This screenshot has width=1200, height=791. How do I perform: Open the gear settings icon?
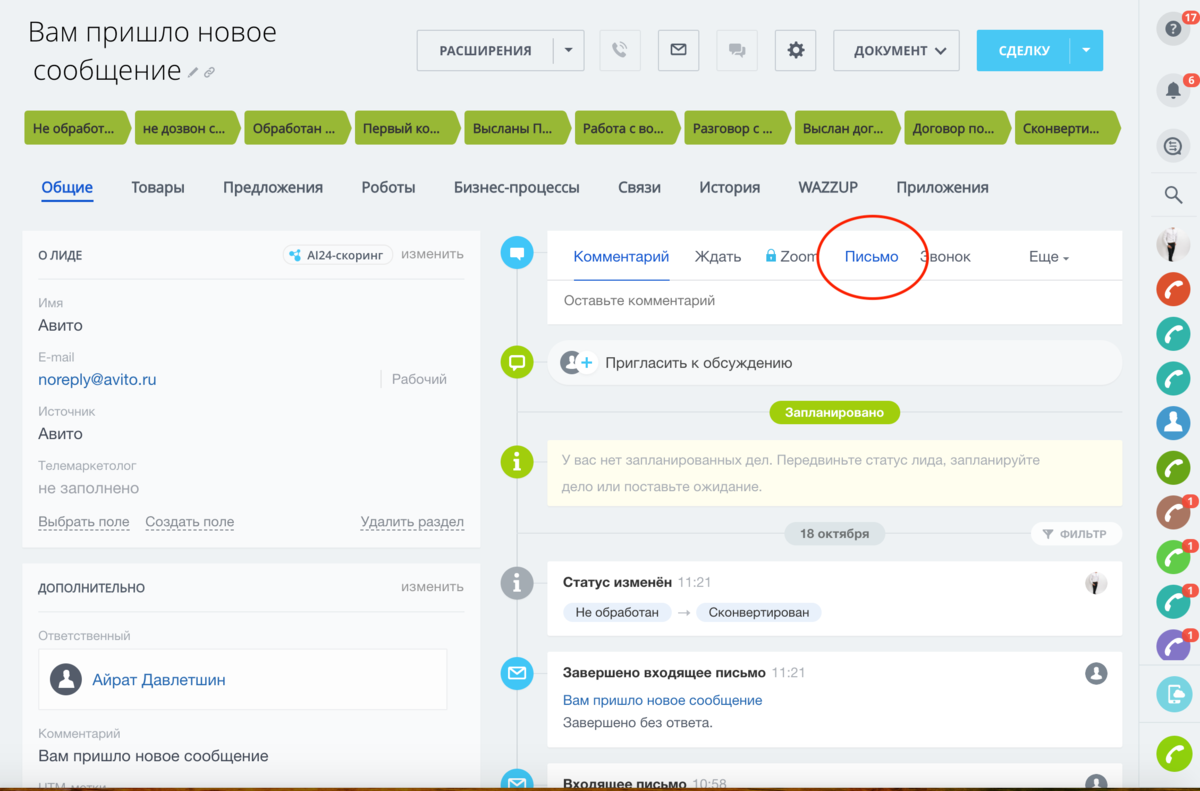(796, 50)
